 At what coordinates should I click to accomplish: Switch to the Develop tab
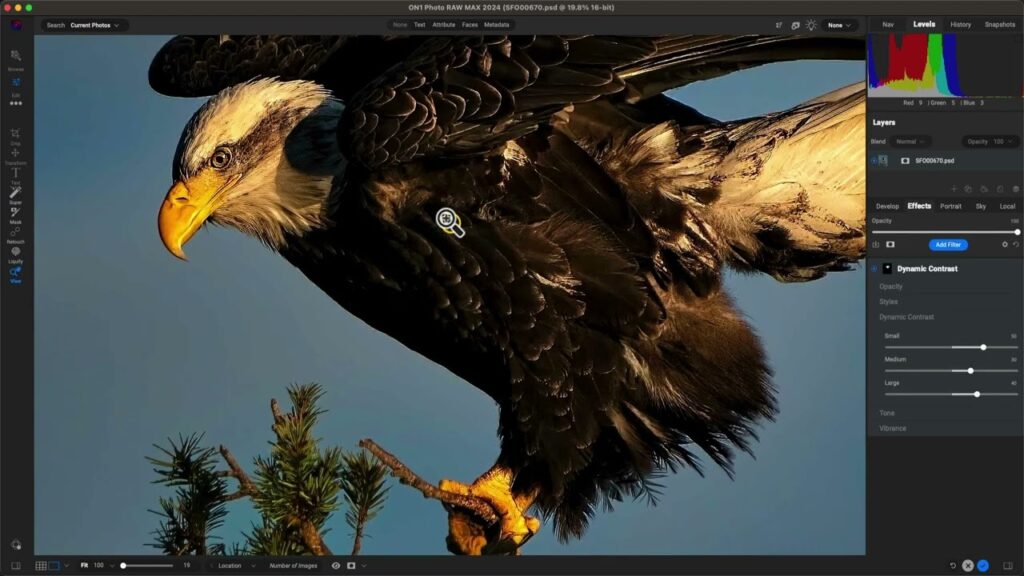887,206
